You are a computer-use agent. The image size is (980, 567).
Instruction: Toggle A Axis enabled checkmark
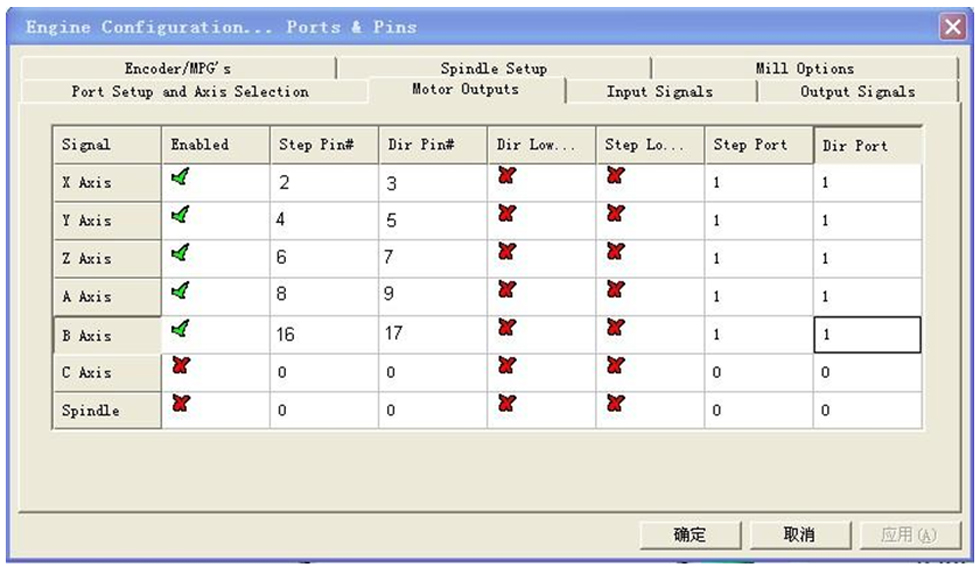pyautogui.click(x=180, y=290)
